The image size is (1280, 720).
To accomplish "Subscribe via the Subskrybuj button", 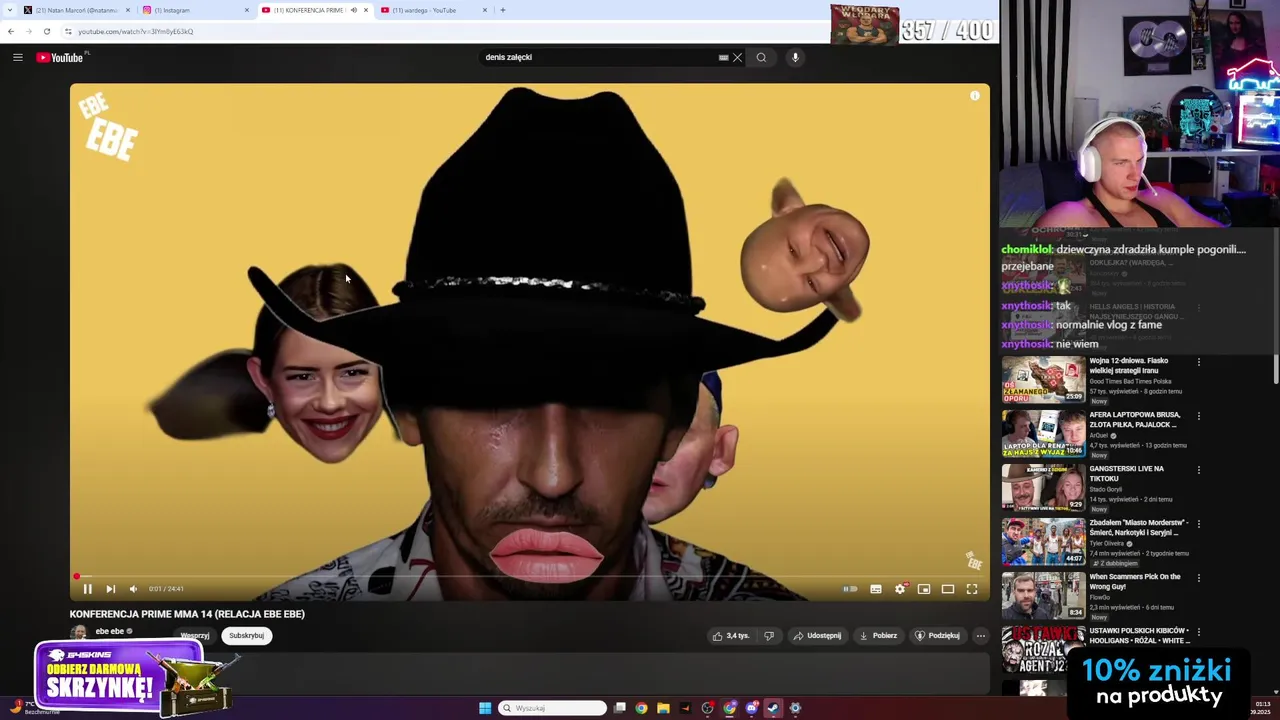I will [246, 635].
